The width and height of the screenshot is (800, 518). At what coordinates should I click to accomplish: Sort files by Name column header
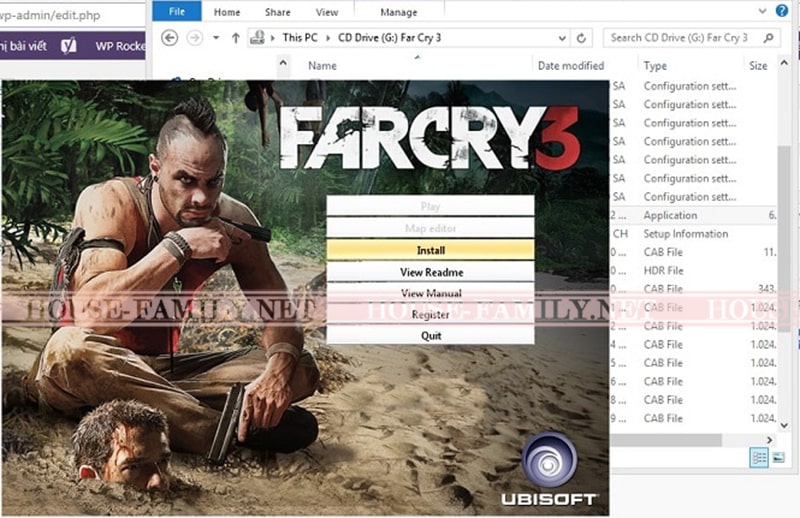322,66
